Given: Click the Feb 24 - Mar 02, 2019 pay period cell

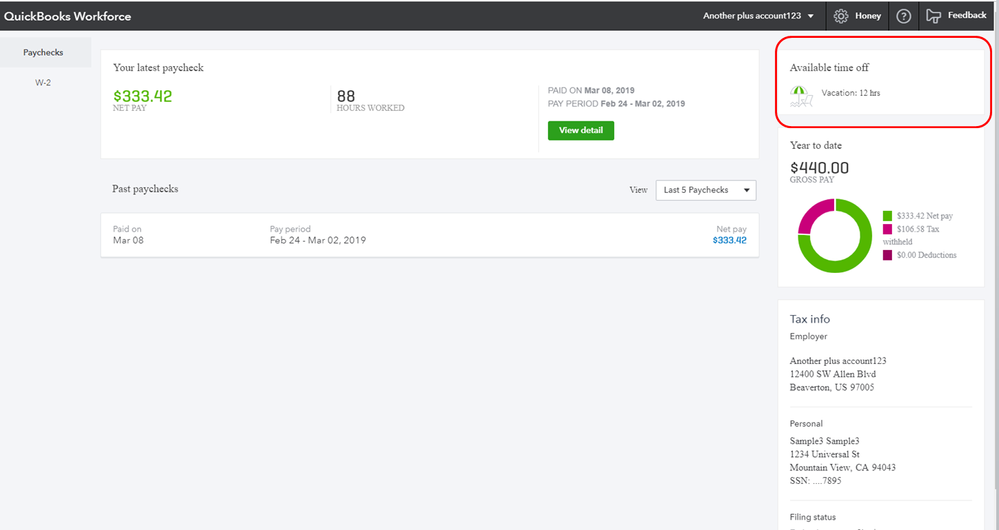Looking at the screenshot, I should point(318,240).
